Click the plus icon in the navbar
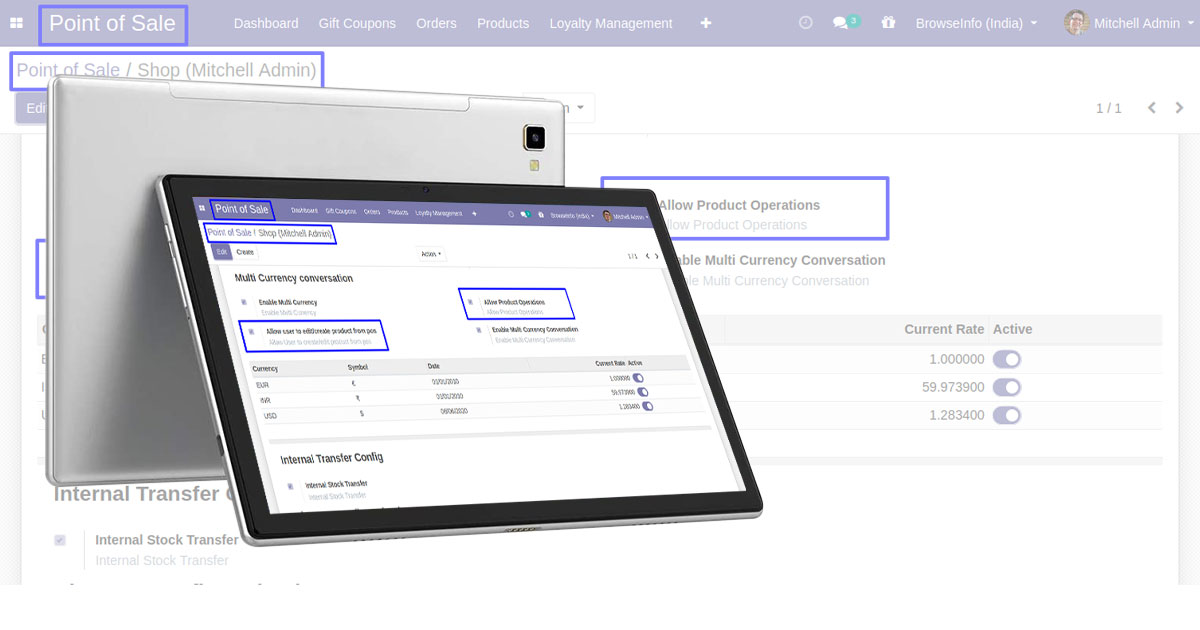Viewport: 1200px width, 630px height. coord(706,23)
